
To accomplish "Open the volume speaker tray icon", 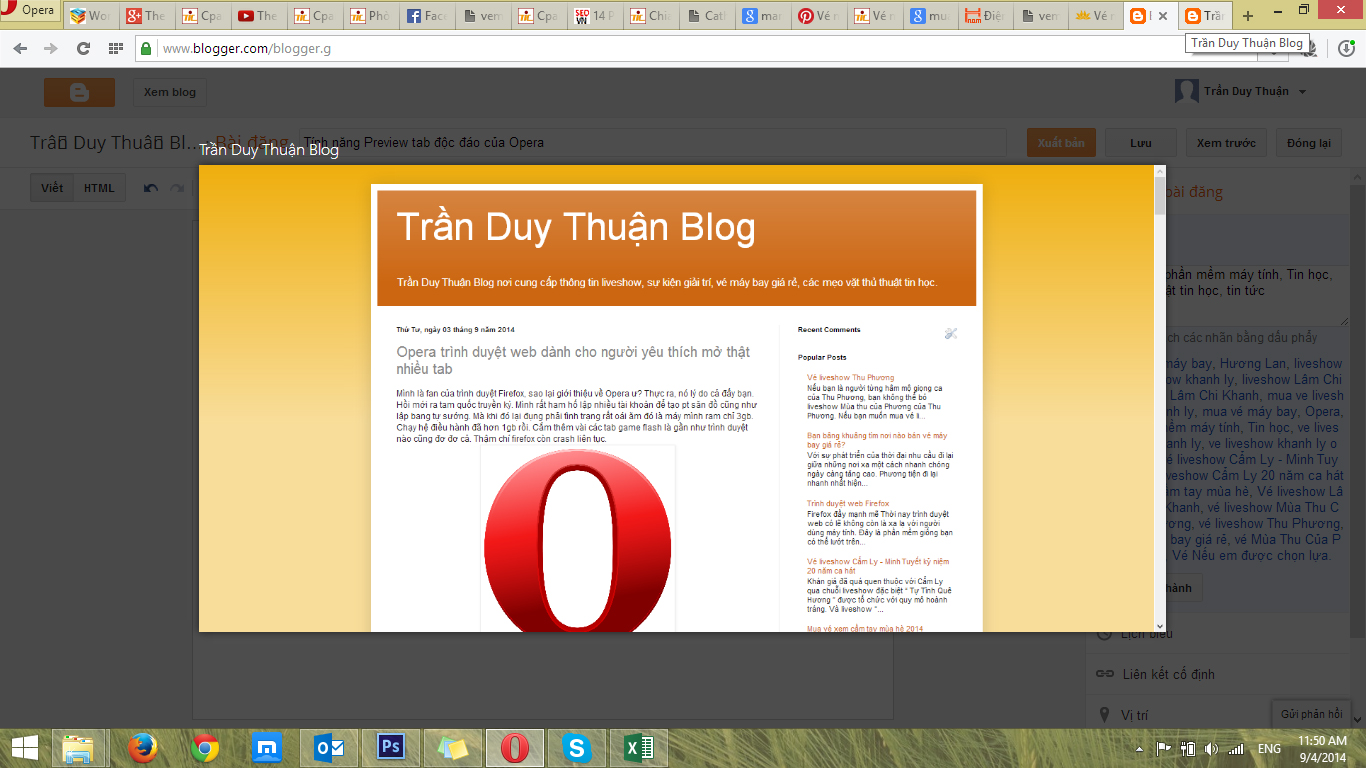I will pyautogui.click(x=1212, y=749).
